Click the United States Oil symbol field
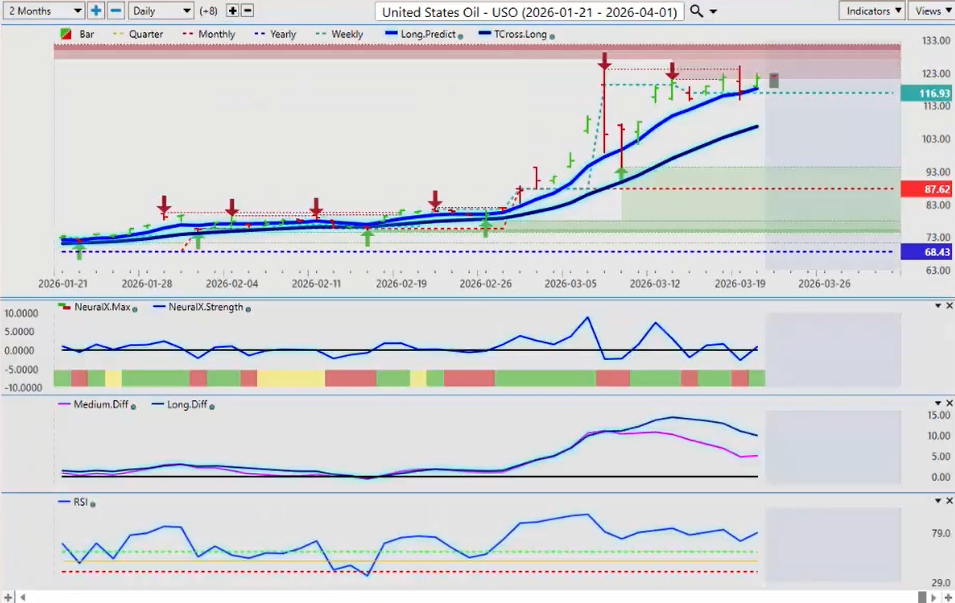 pos(529,12)
